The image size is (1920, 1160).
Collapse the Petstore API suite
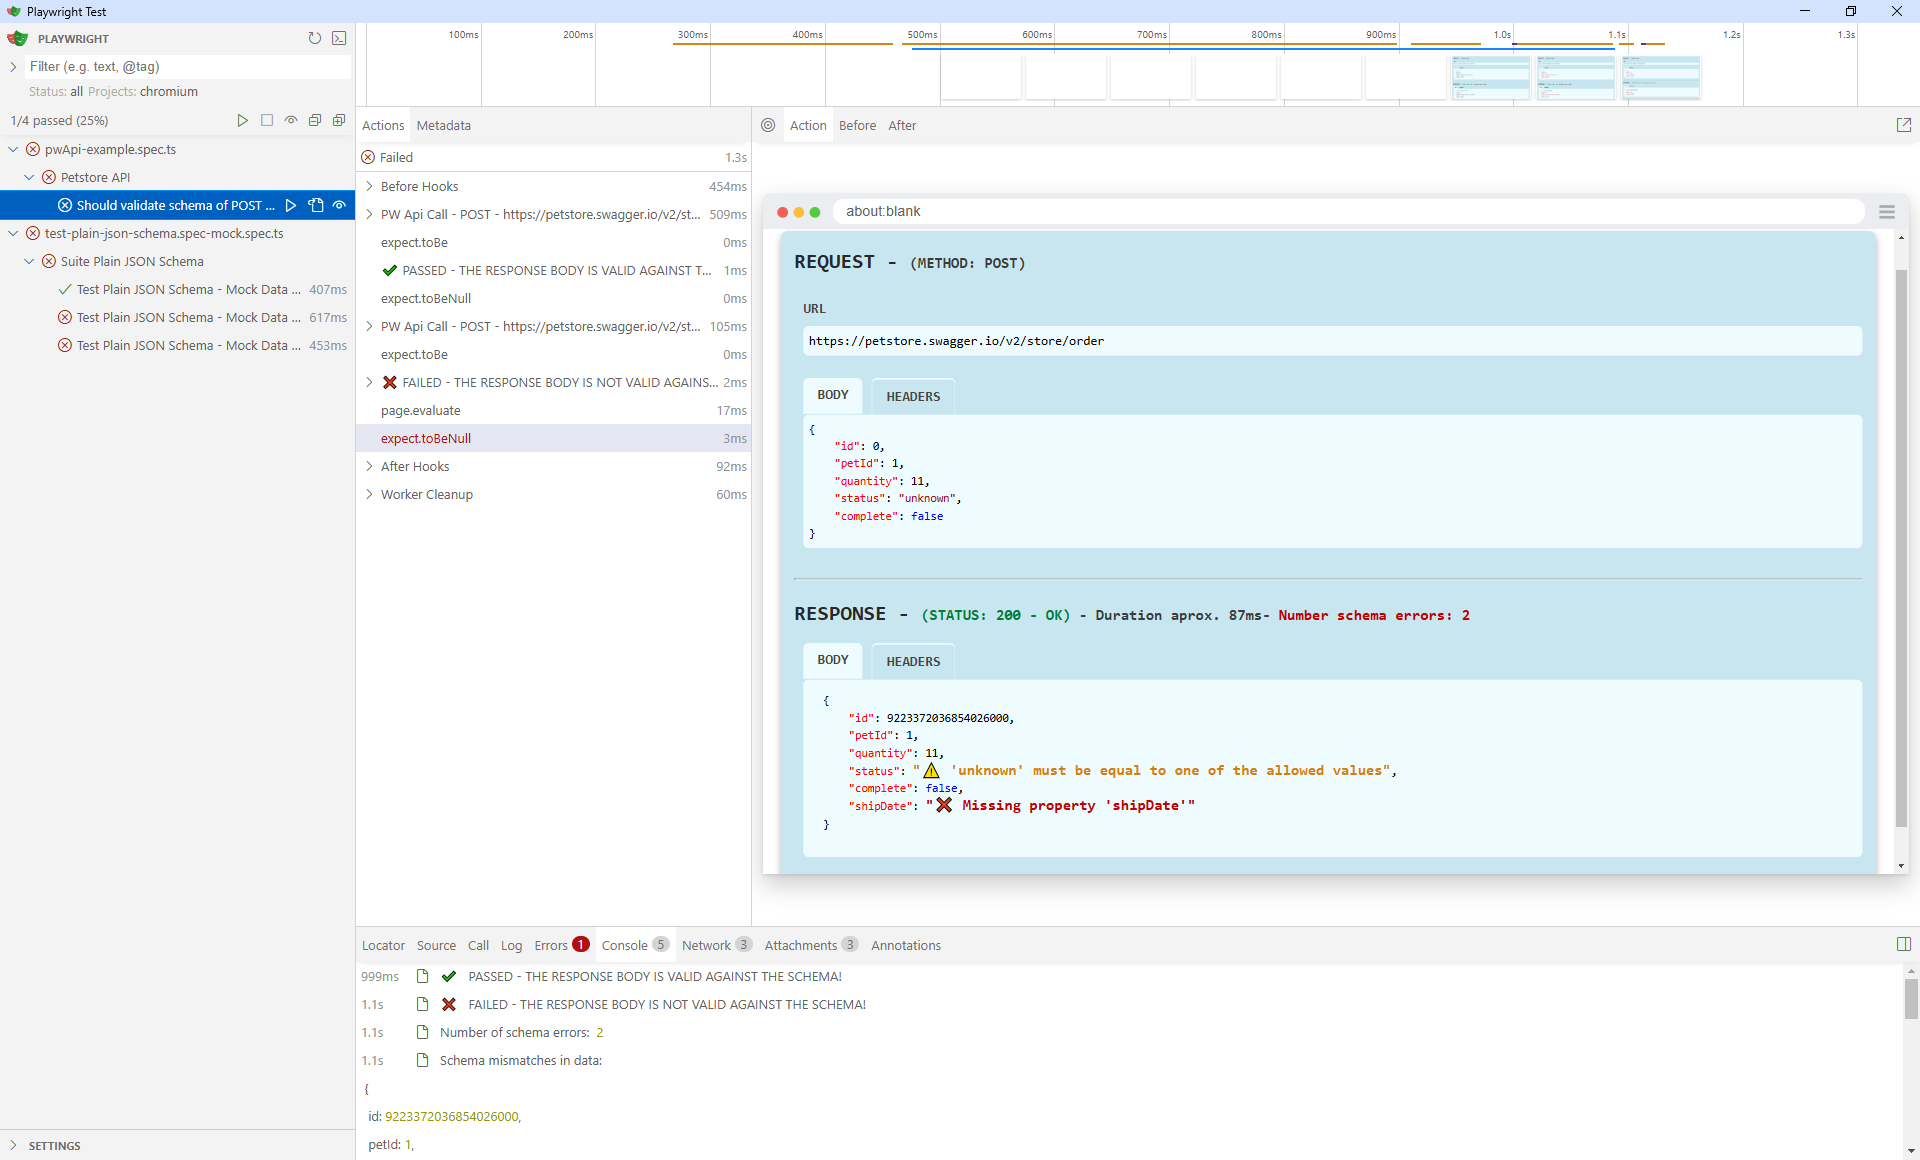click(x=29, y=177)
